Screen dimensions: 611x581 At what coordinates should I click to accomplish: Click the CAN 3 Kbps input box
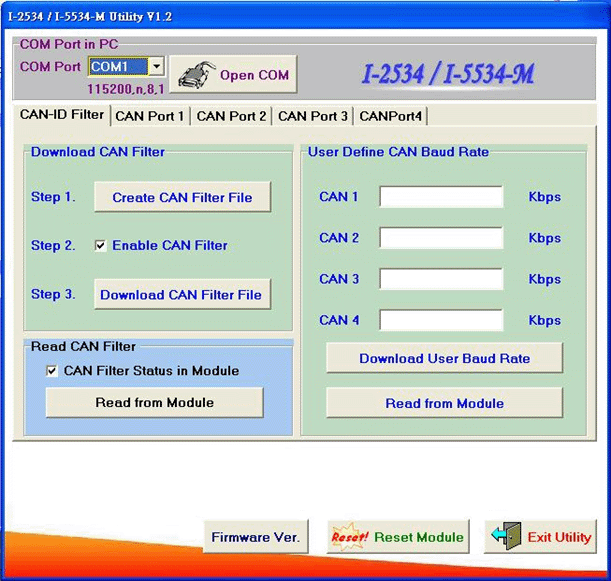click(441, 279)
